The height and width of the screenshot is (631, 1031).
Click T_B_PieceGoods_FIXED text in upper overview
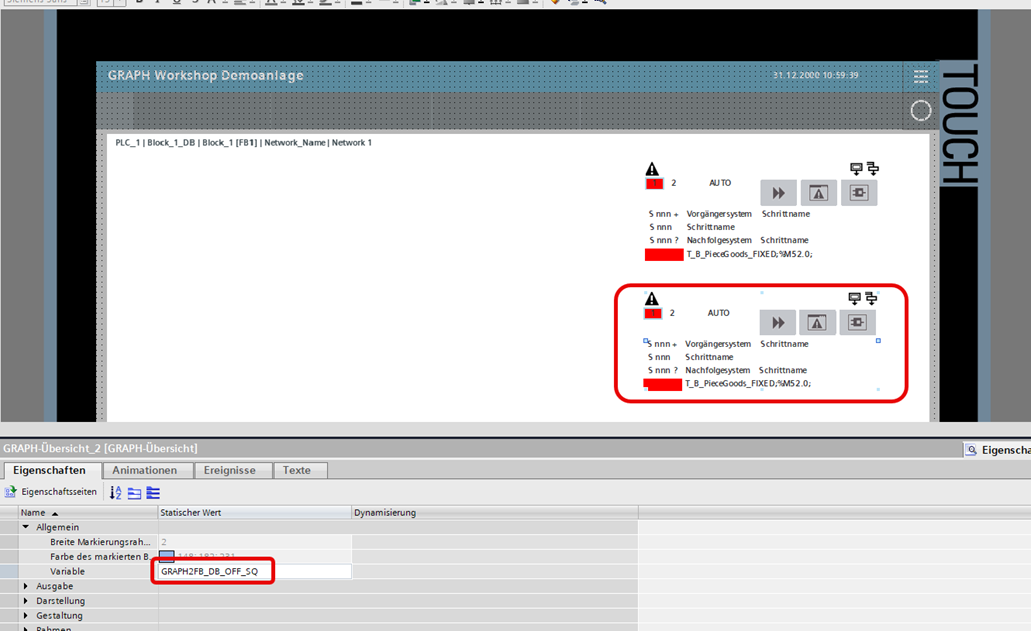(750, 254)
